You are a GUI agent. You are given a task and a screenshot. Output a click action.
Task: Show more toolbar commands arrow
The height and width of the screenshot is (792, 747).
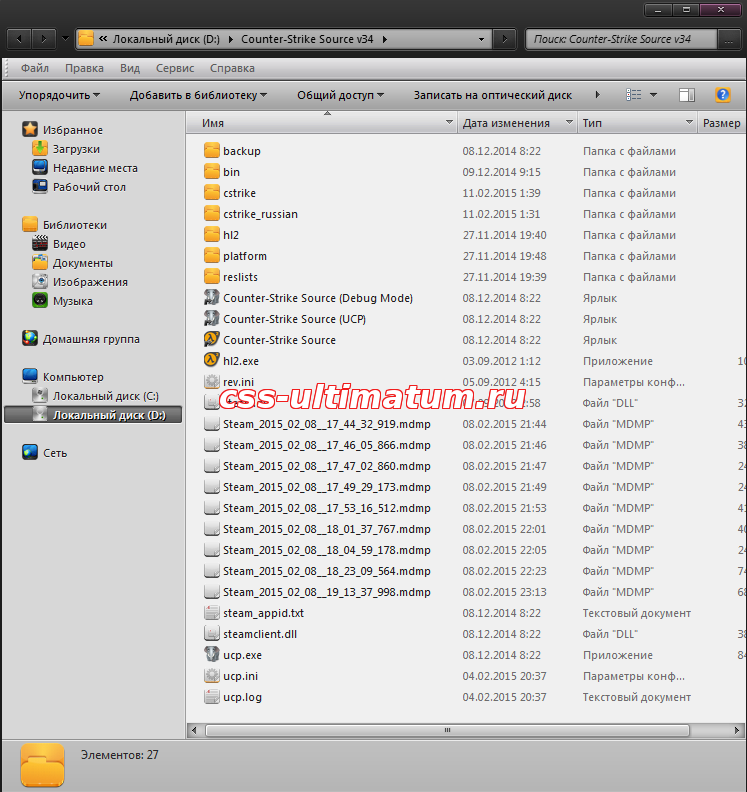click(597, 94)
